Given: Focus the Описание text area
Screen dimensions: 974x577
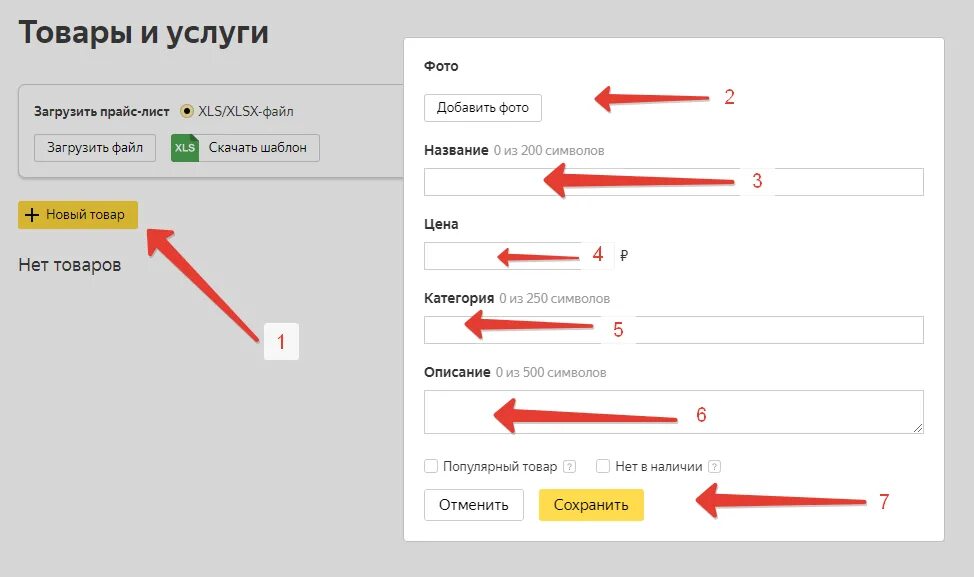Looking at the screenshot, I should point(674,412).
